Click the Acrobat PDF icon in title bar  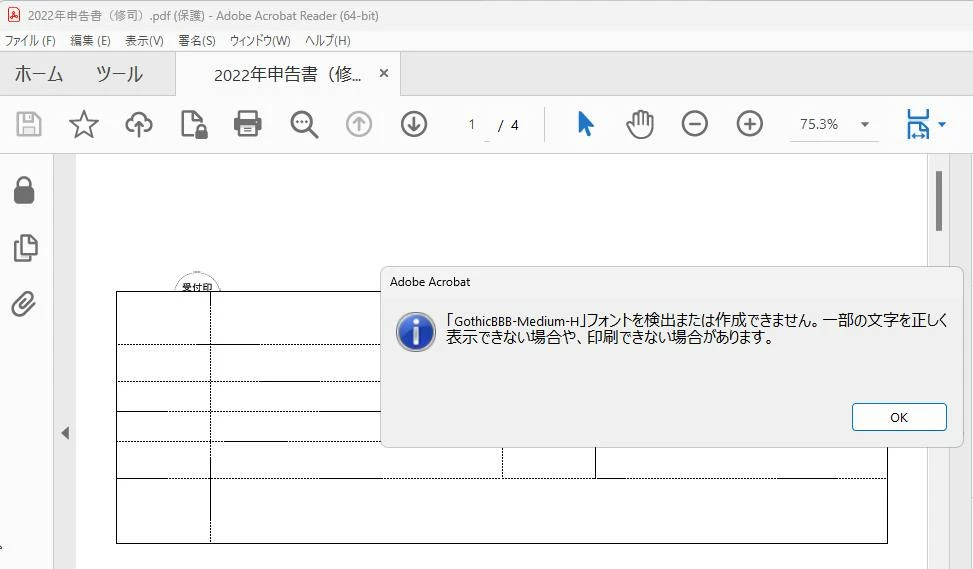tap(14, 15)
